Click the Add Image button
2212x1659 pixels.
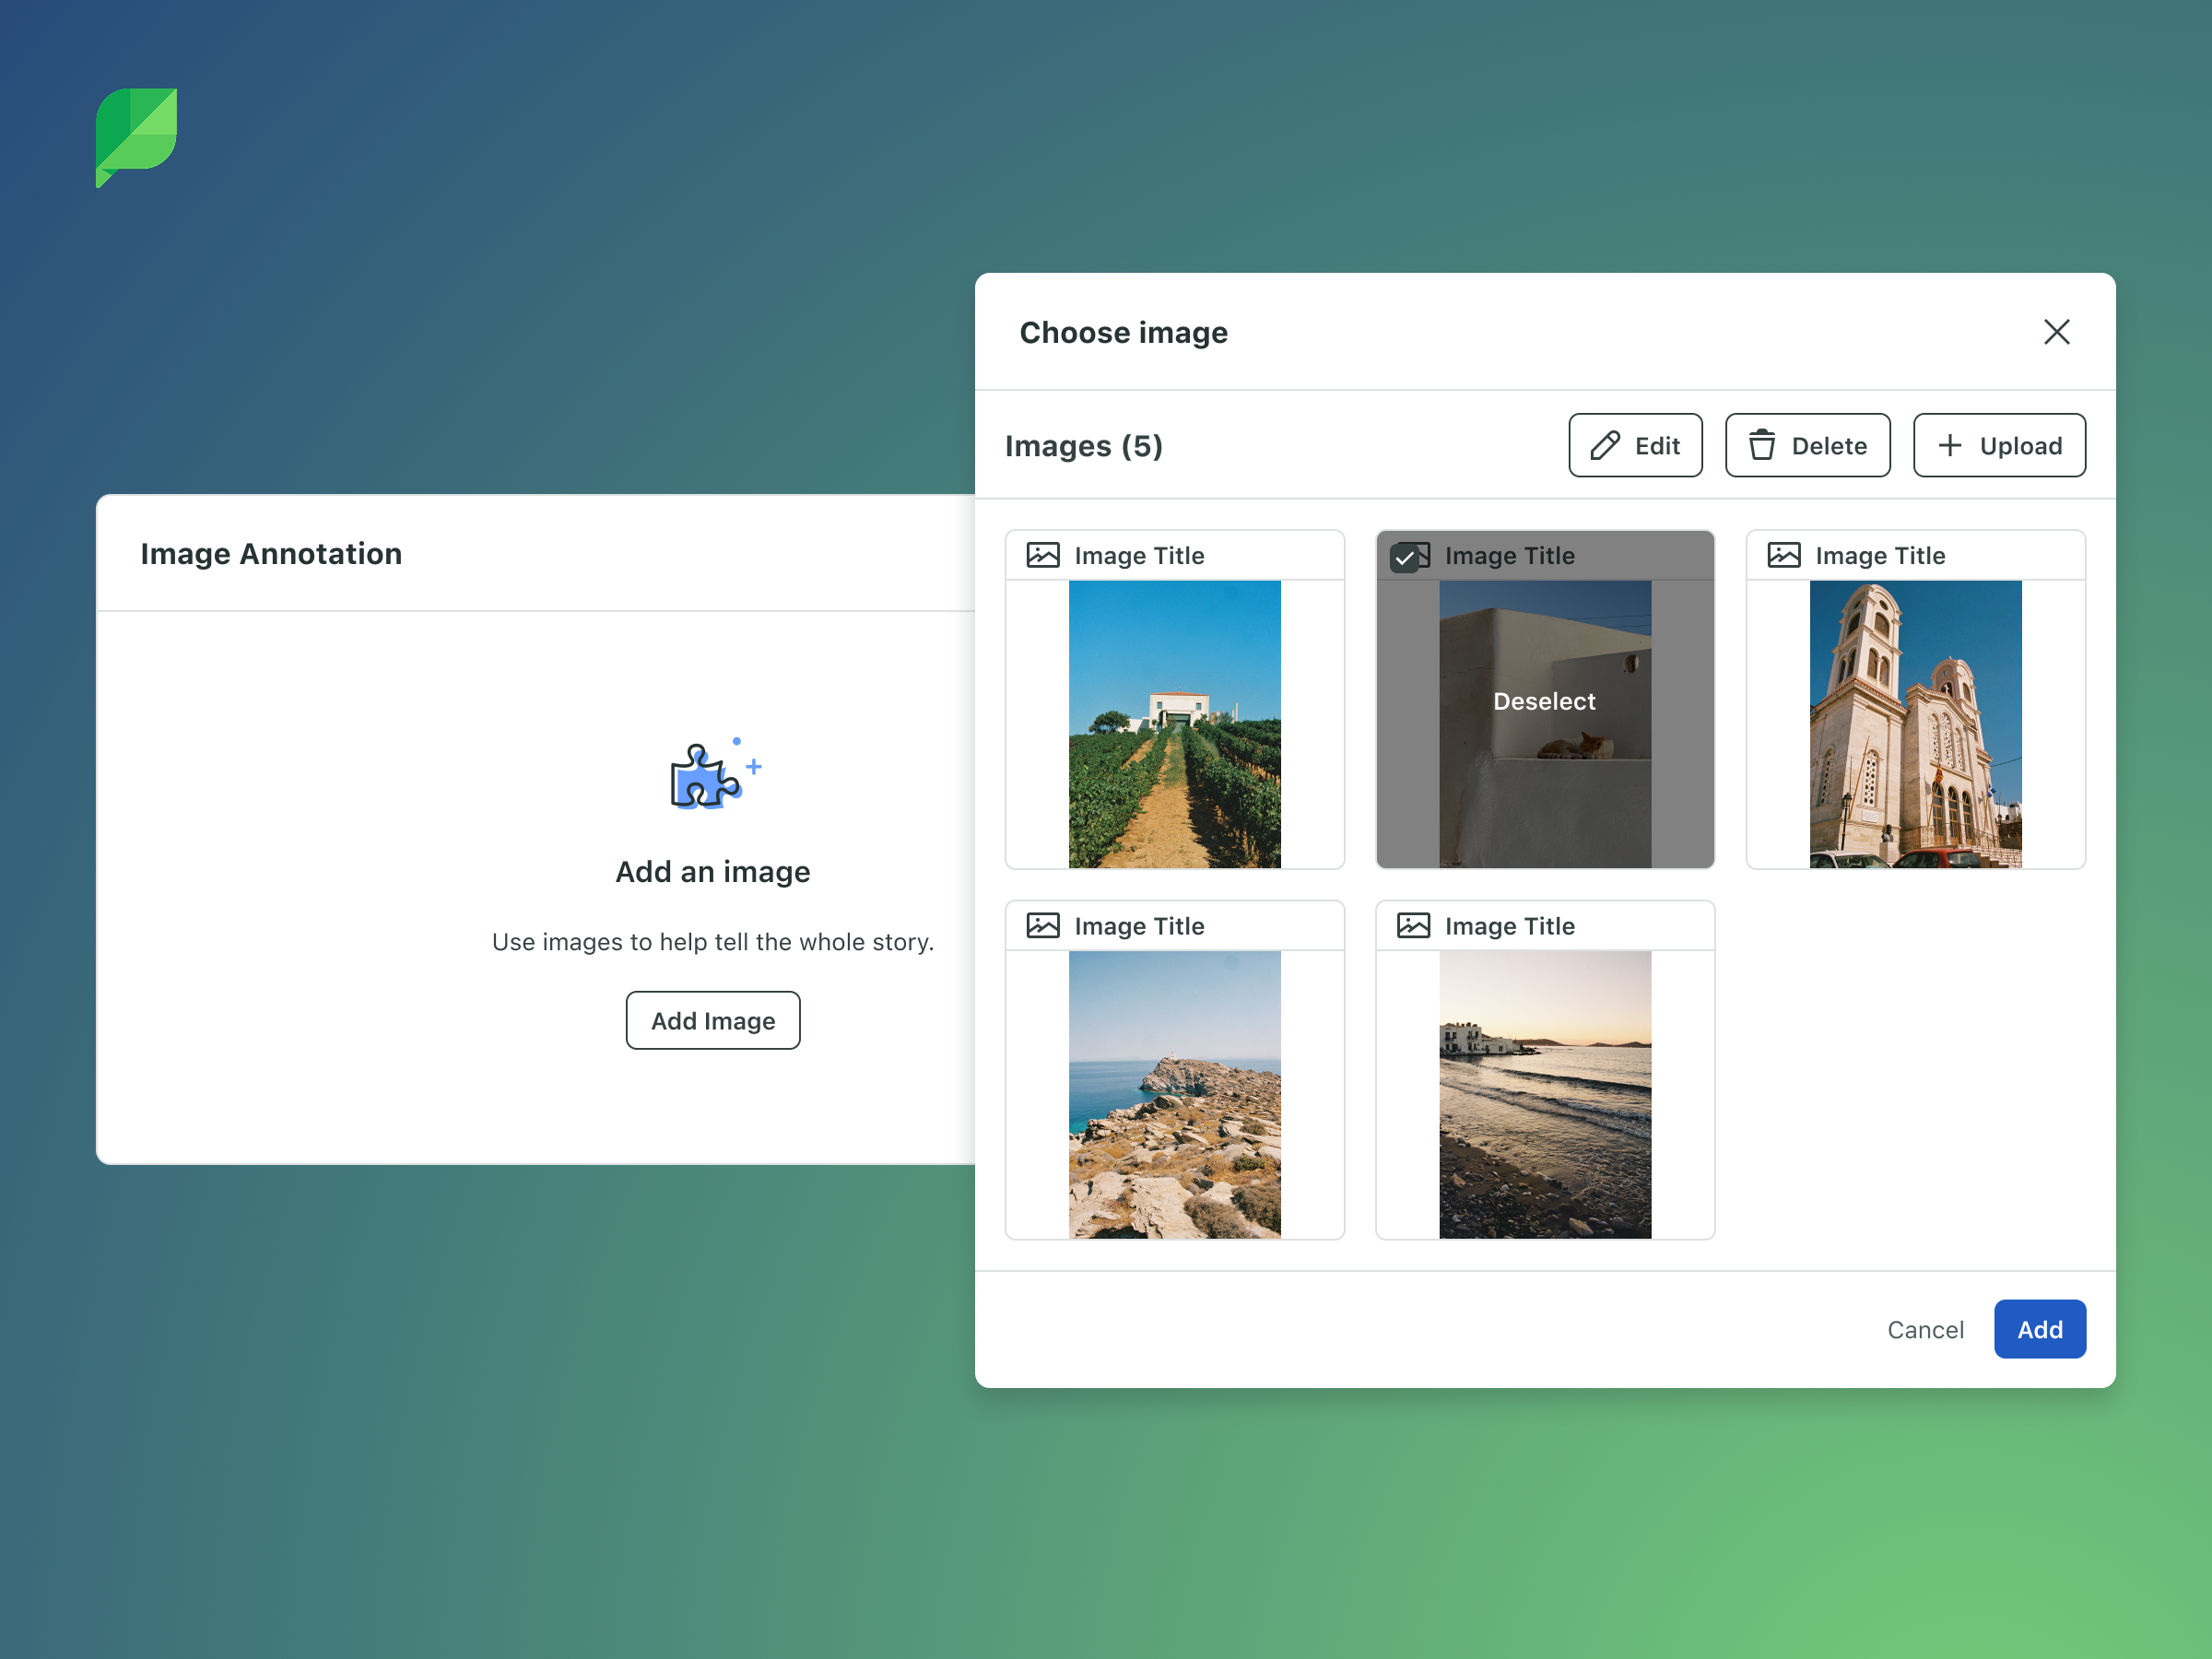(713, 1021)
